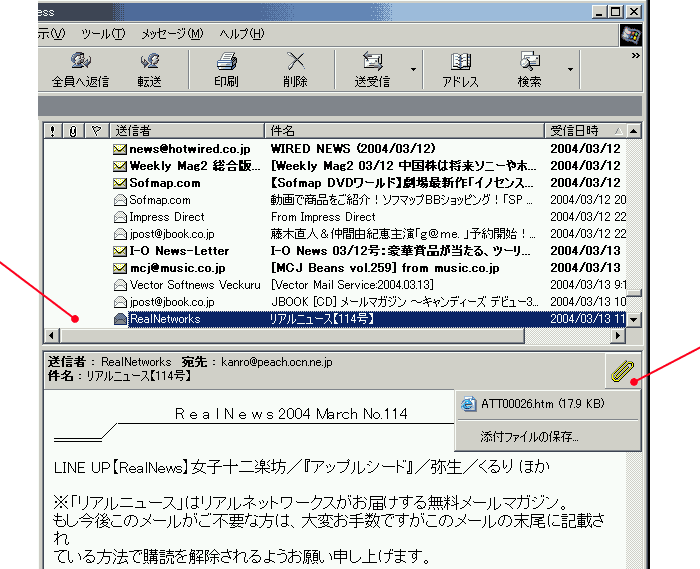Viewport: 700px width, 569px height.
Task: Open the Help (ヘルプ) menu
Action: [241, 34]
